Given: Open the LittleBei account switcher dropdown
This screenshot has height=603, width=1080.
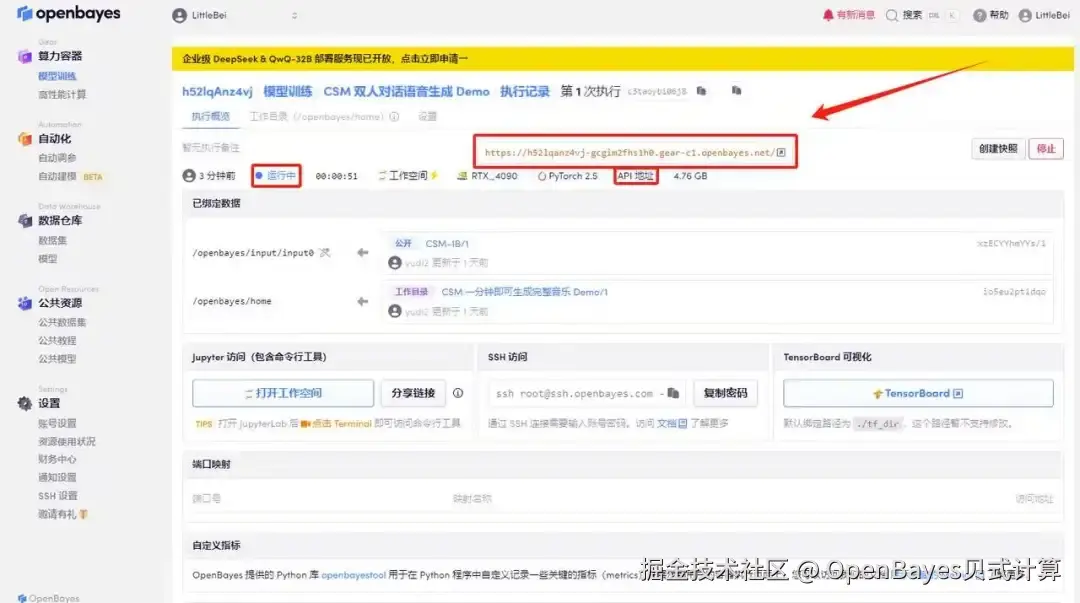Looking at the screenshot, I should click(235, 15).
